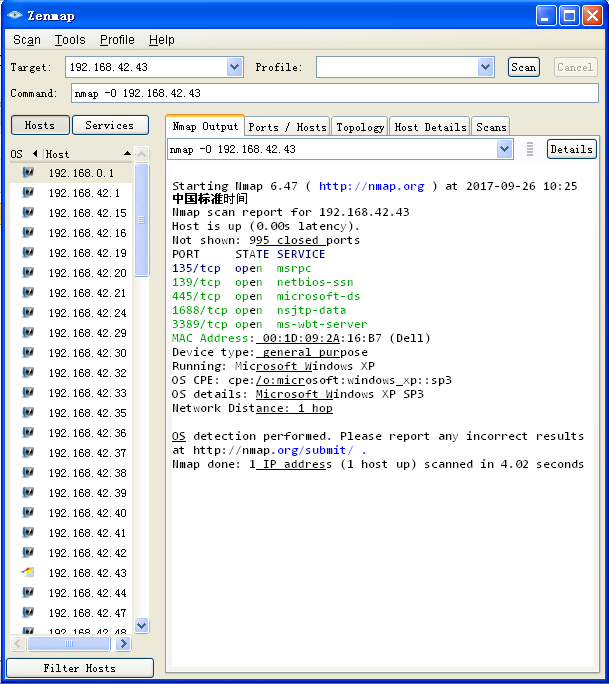
Task: Click the OS icon beside 192.168.42.21
Action: click(28, 292)
